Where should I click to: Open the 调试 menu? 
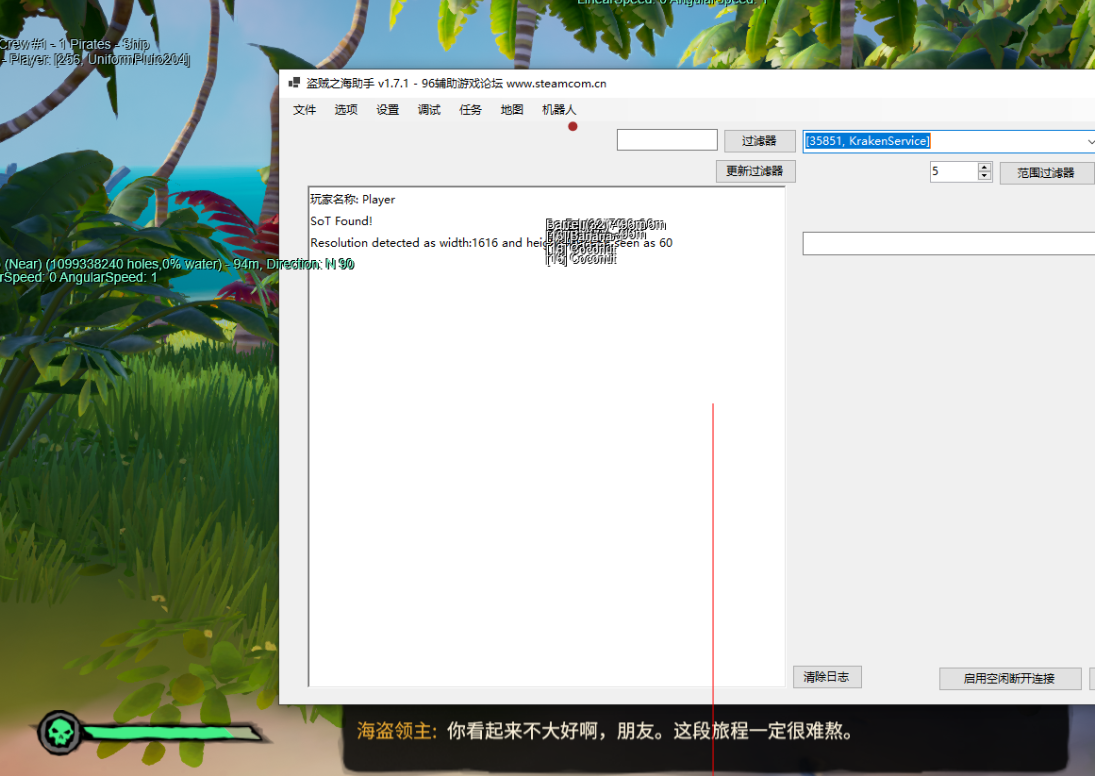coord(429,110)
